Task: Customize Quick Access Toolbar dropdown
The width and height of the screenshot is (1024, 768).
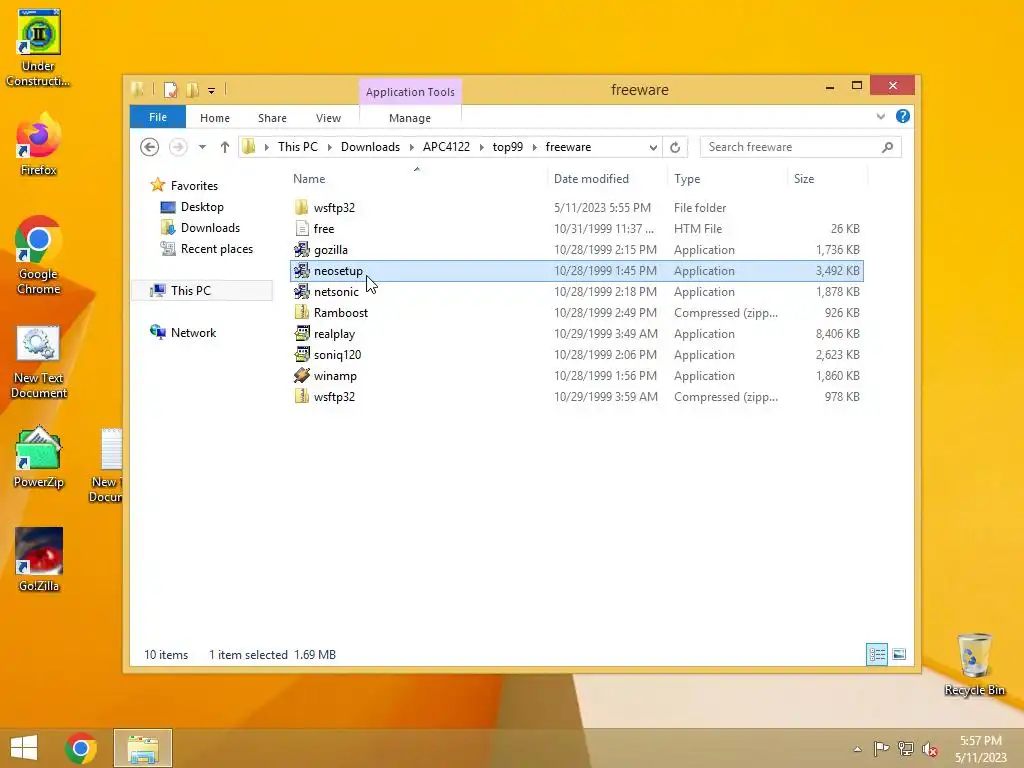Action: point(212,91)
